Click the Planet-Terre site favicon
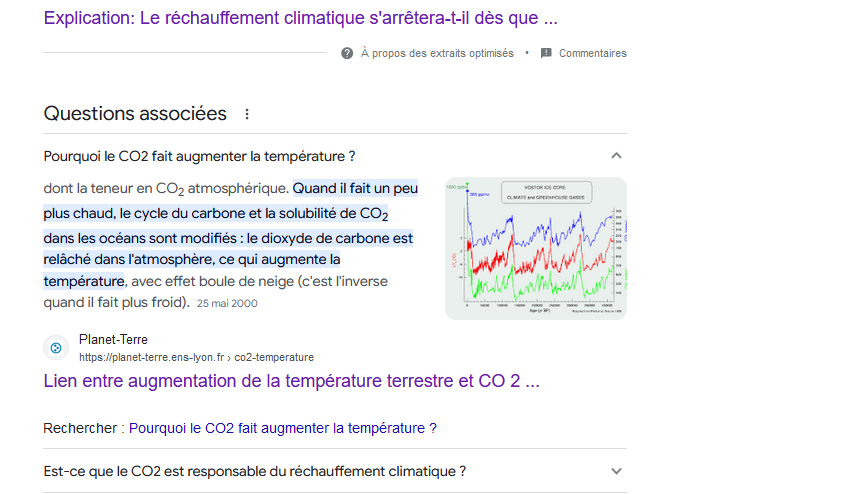The image size is (846, 494). (x=56, y=348)
